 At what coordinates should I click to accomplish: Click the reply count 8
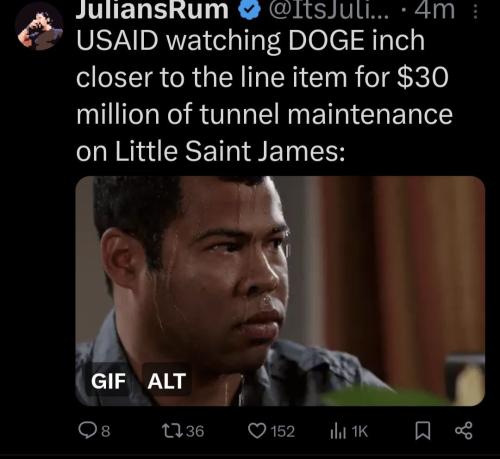click(105, 431)
